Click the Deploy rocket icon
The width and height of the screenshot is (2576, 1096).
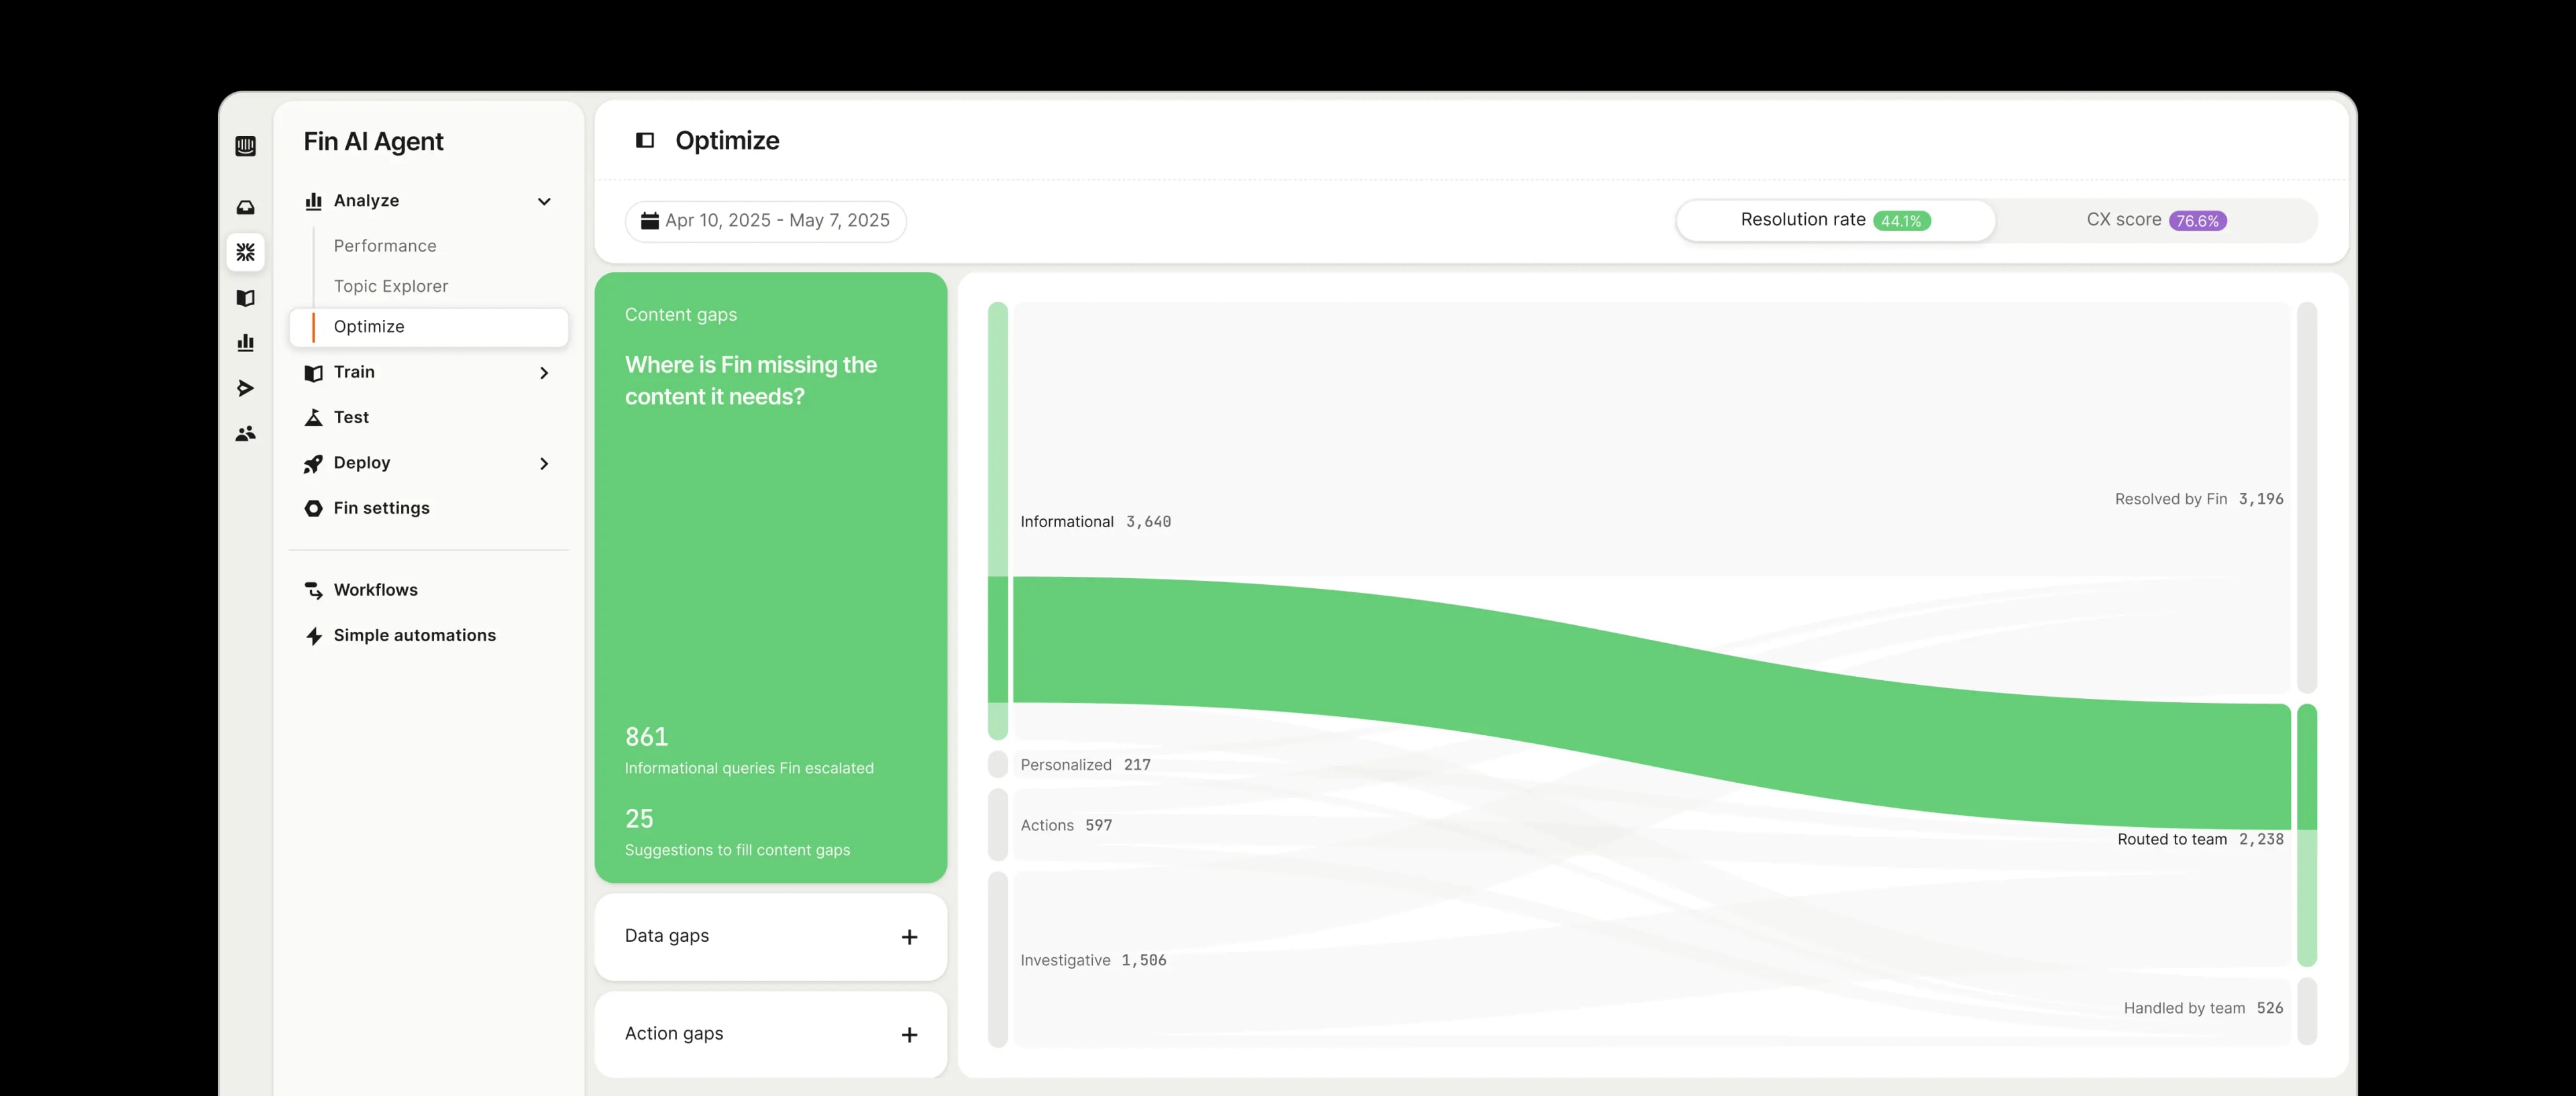click(313, 463)
